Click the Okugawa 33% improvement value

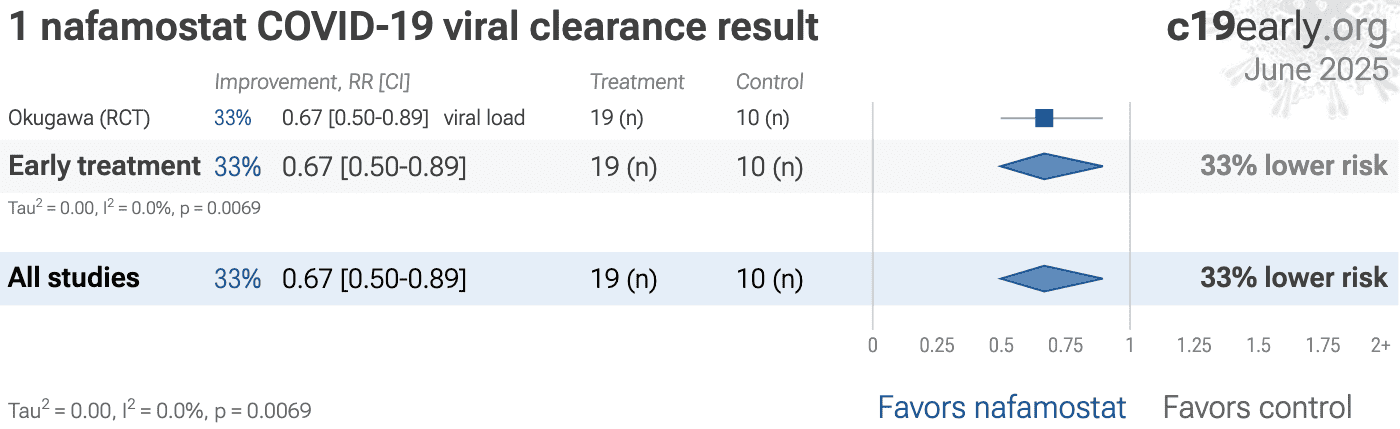[x=232, y=118]
